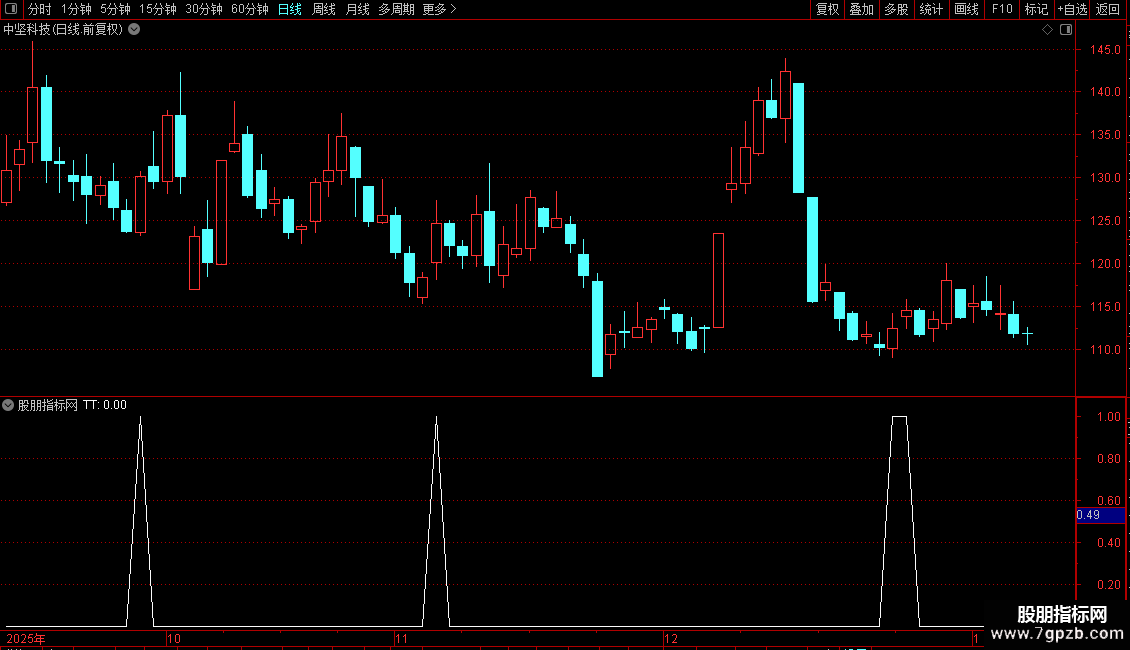Open the 画线 drawing tools
1130x650 pixels.
point(966,9)
